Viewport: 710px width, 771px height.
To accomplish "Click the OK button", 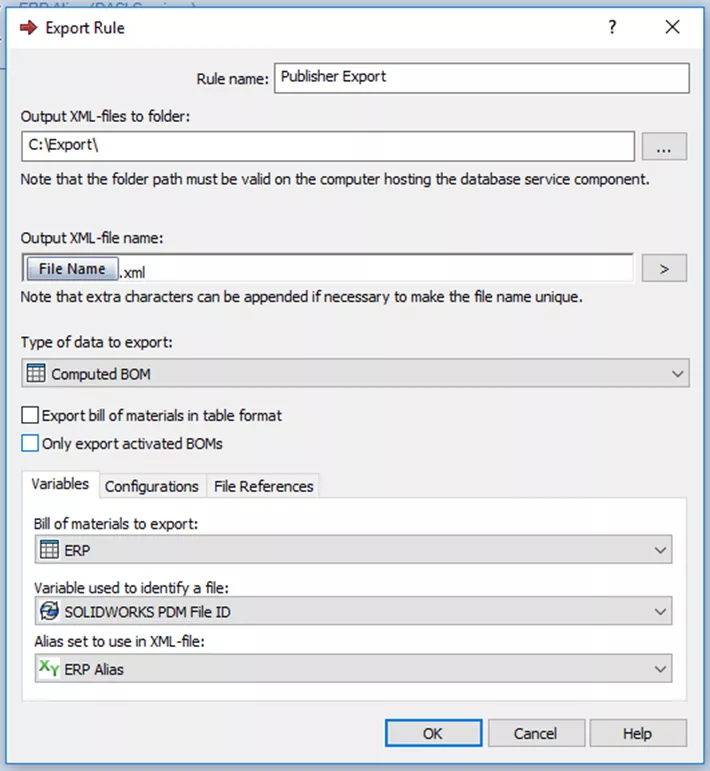I will point(433,733).
